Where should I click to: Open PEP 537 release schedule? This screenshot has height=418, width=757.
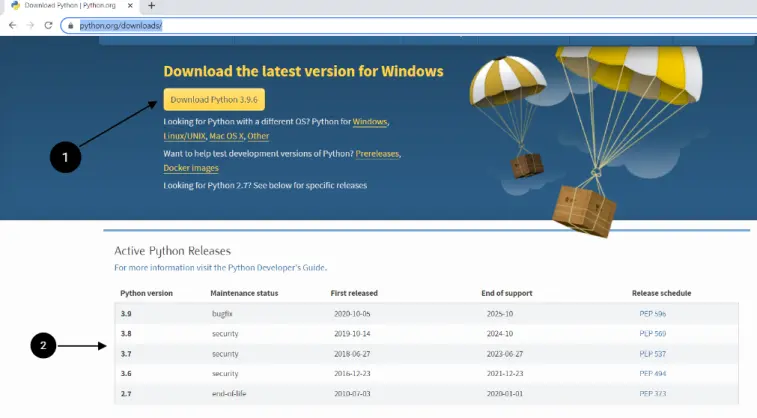pos(653,354)
